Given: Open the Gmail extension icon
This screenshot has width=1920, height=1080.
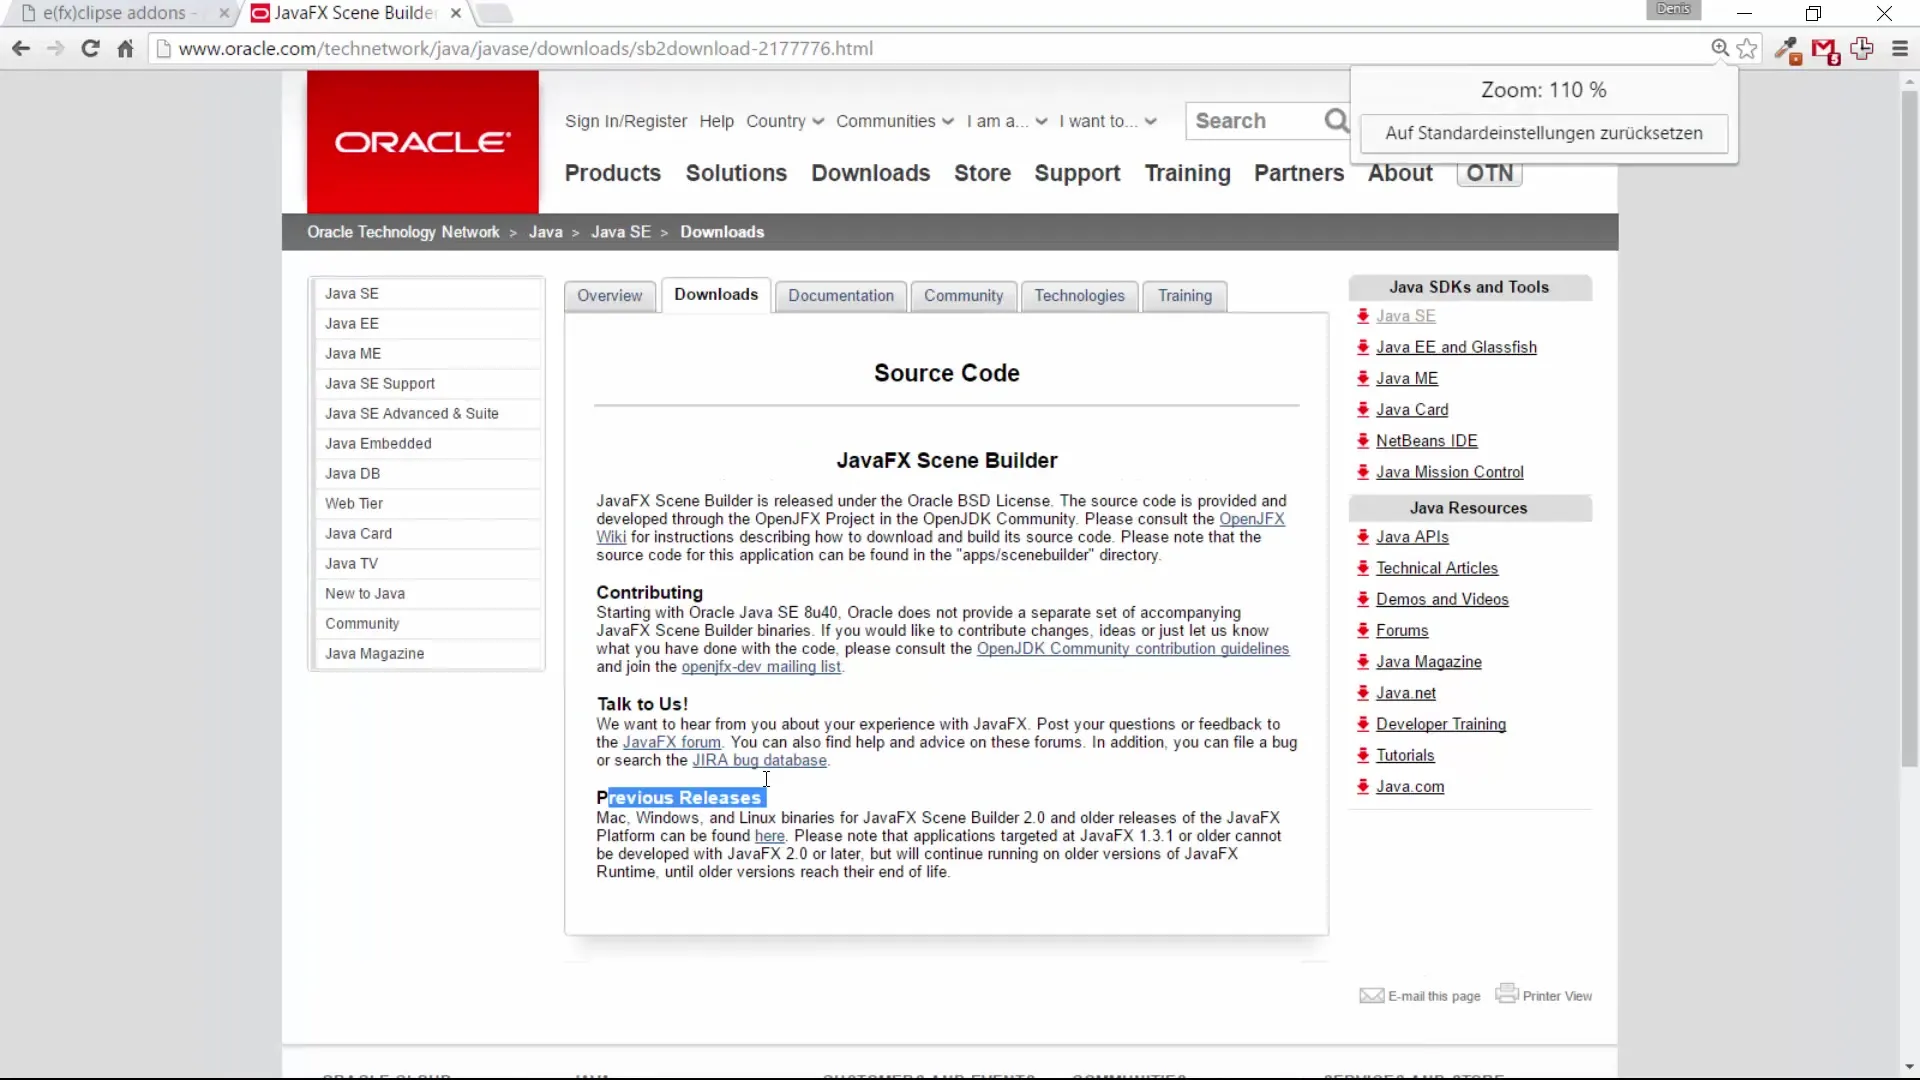Looking at the screenshot, I should click(1825, 50).
